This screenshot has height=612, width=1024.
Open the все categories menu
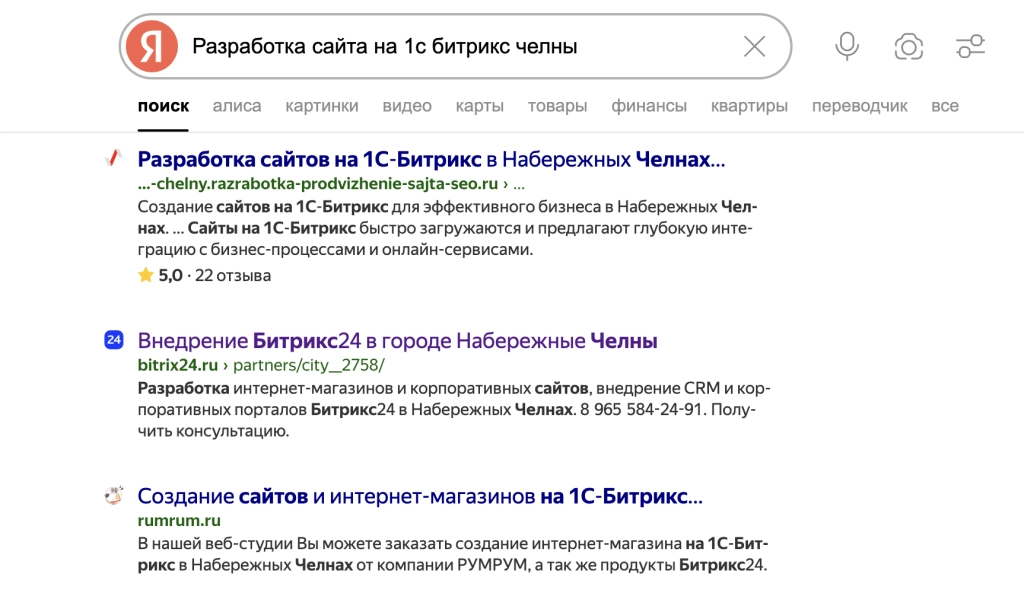(x=945, y=105)
